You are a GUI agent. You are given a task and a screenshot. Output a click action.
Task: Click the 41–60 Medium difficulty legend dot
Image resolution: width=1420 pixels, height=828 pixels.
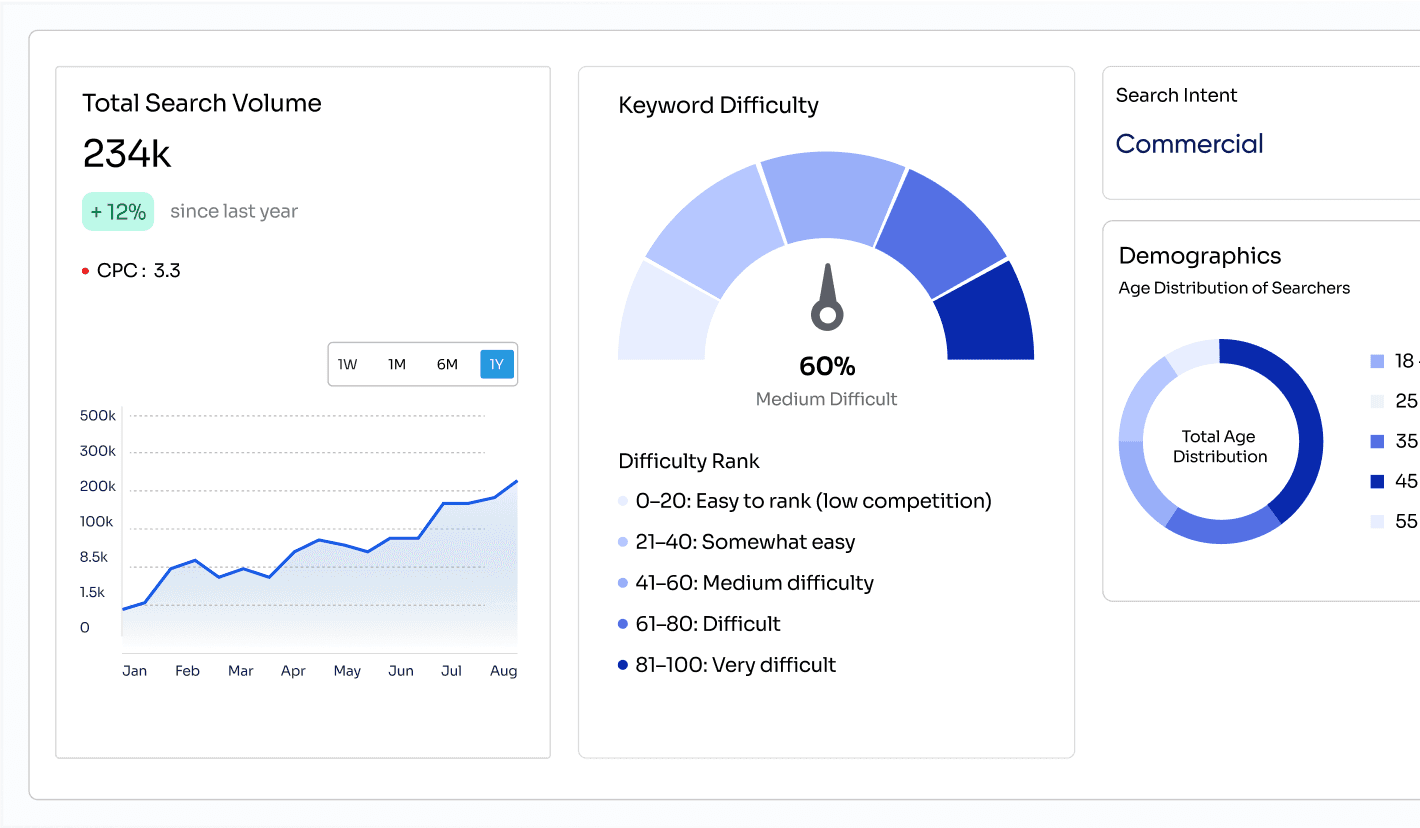(623, 584)
